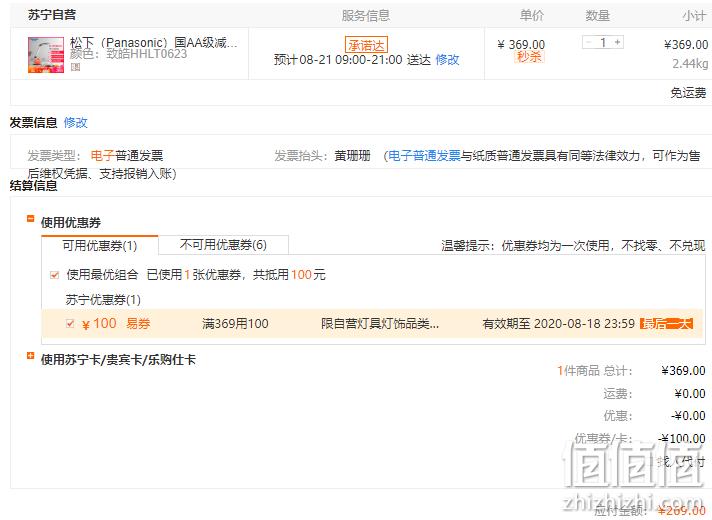Toggle the 使用最优组合 checkbox
712x520 pixels.
[x=54, y=275]
